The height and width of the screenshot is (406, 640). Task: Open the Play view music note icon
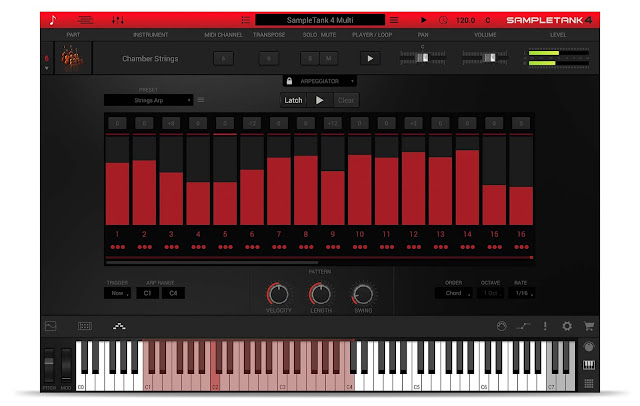pyautogui.click(x=53, y=20)
